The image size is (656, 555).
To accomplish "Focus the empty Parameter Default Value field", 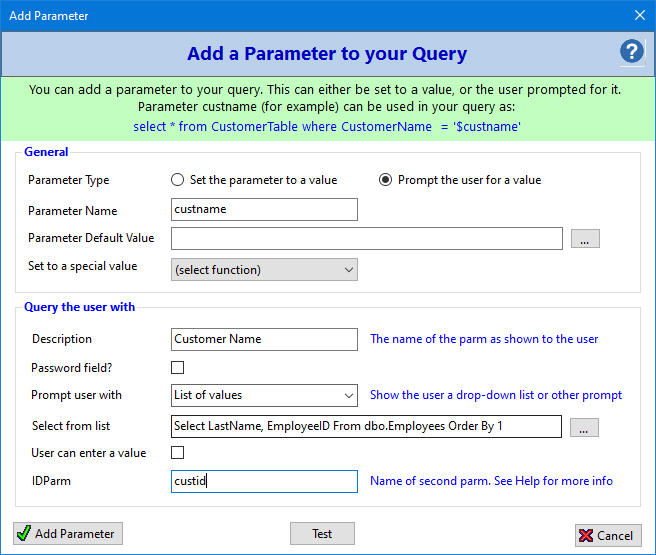I will point(367,238).
